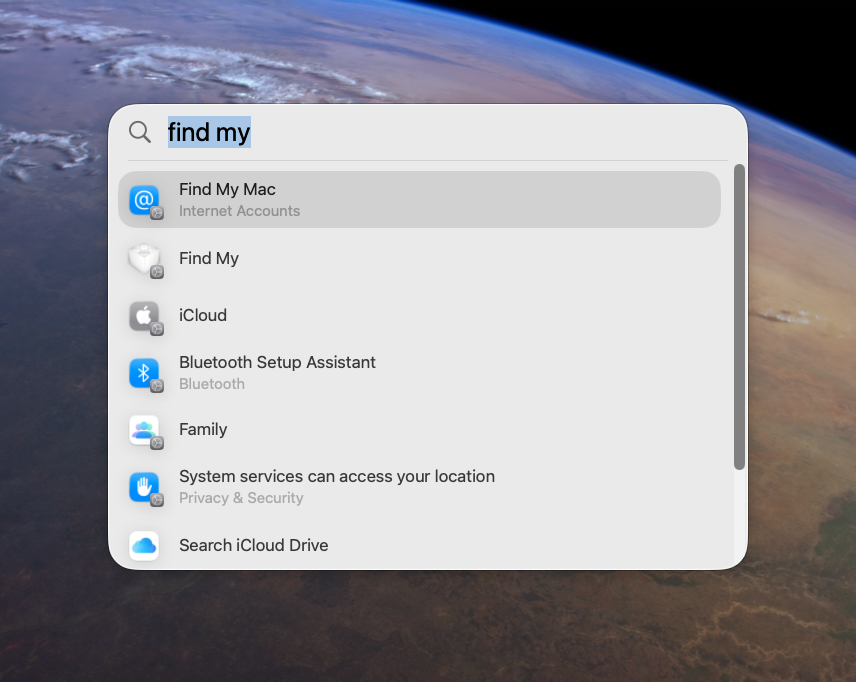Click the Internet Accounts @ icon

[145, 200]
